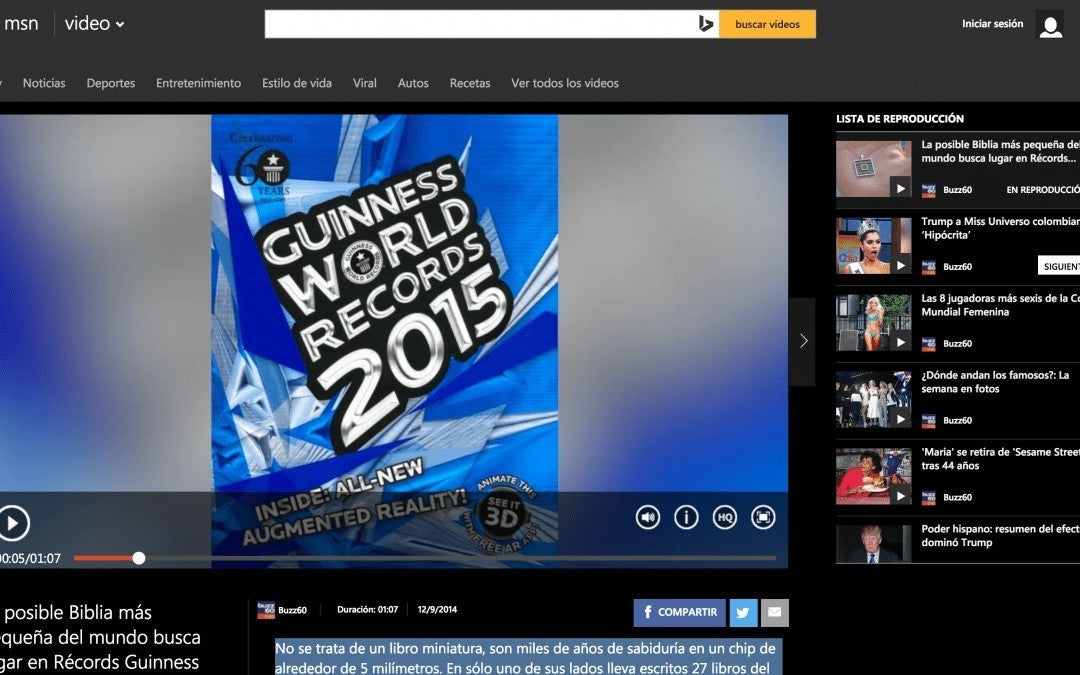Click the buscar videos button
1080x675 pixels.
click(x=767, y=24)
